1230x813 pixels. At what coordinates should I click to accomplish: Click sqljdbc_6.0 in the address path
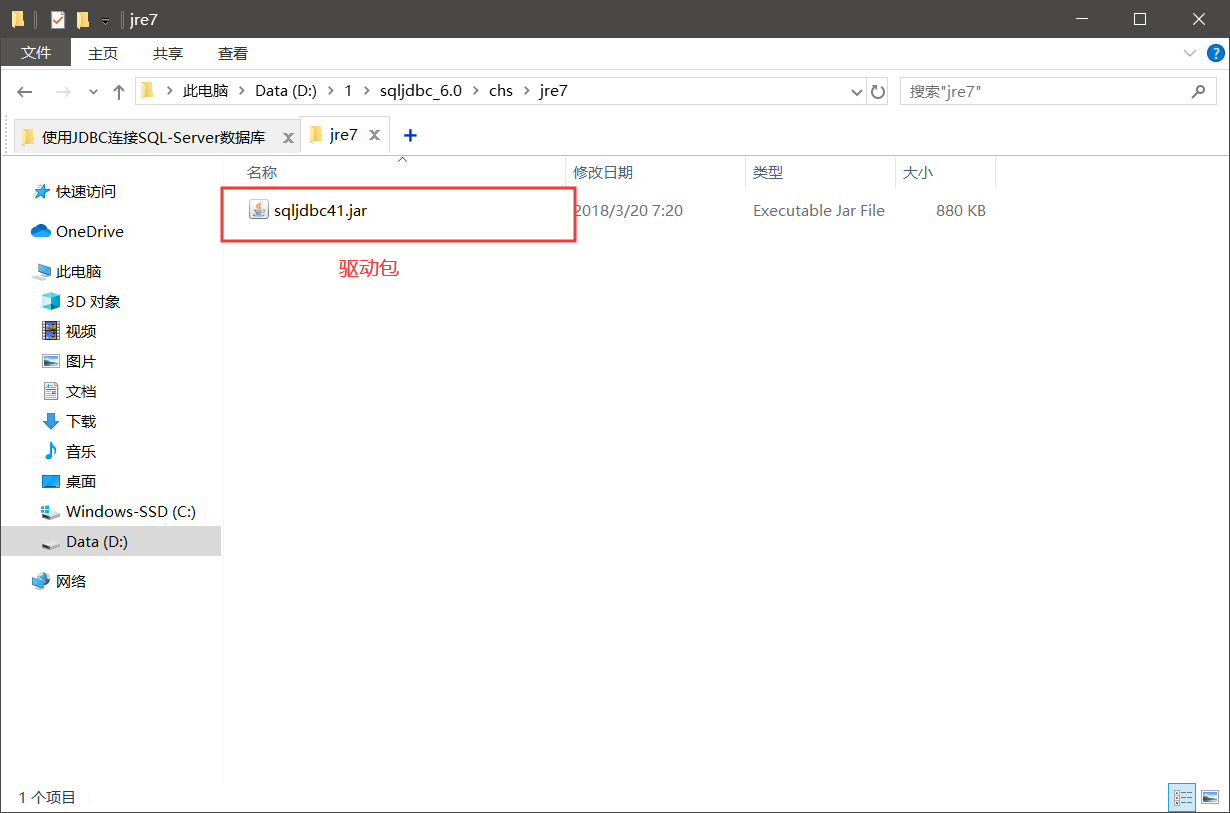point(421,91)
